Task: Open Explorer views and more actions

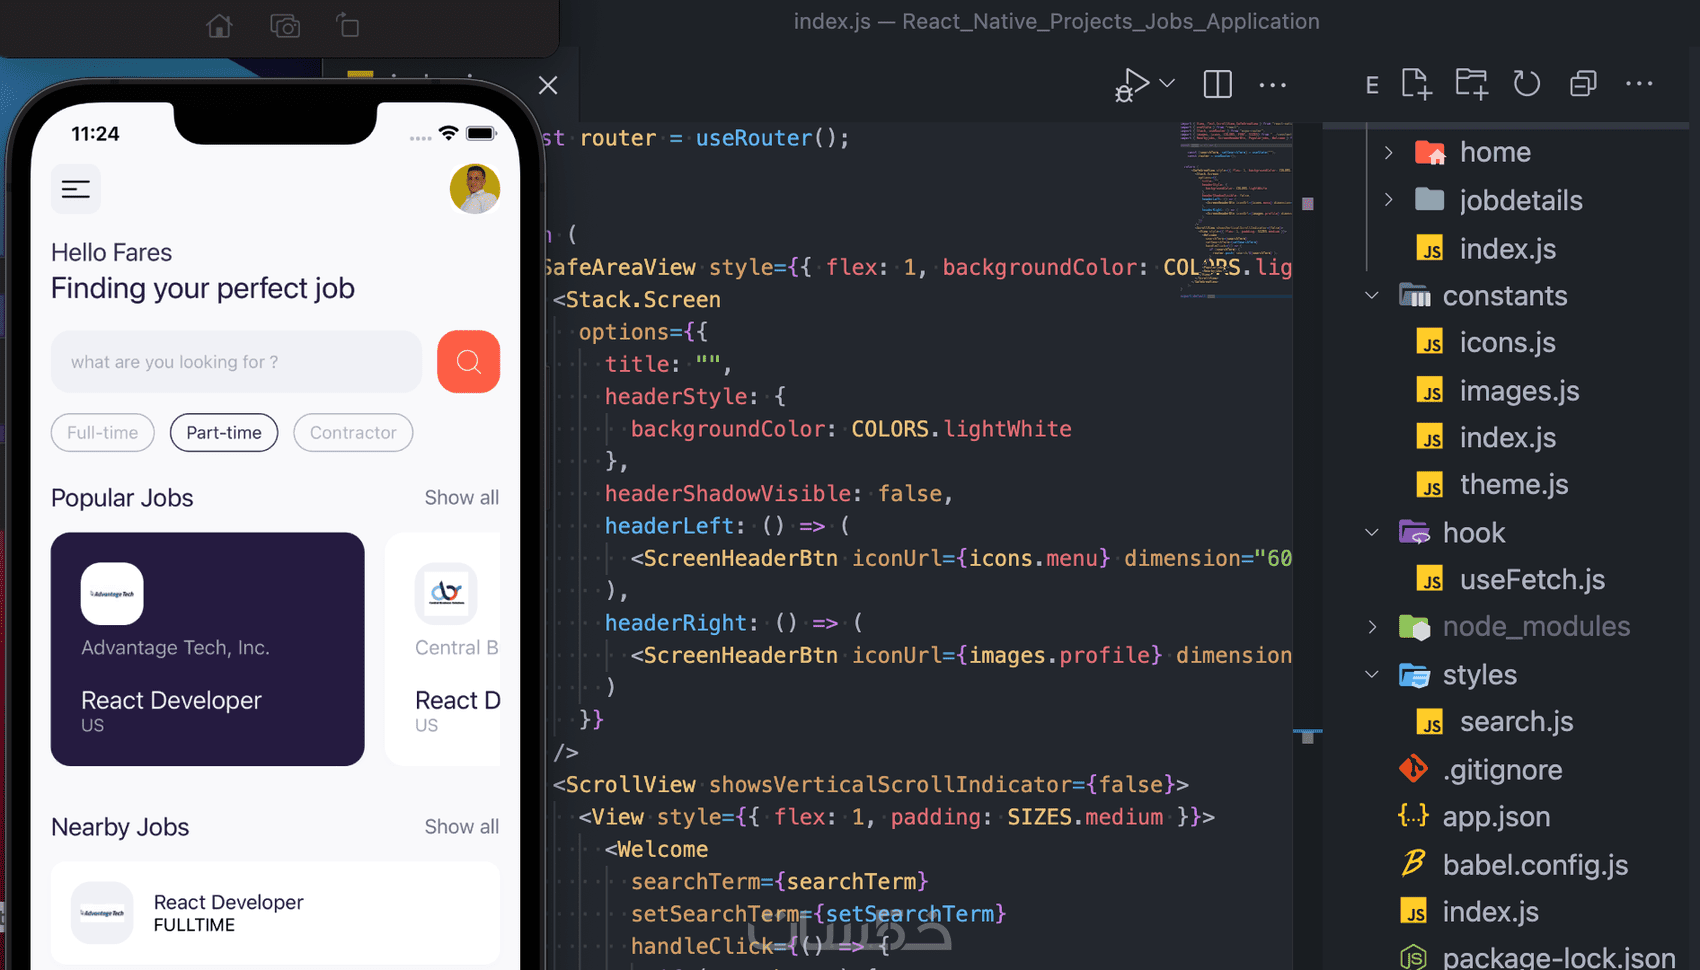Action: 1639,84
